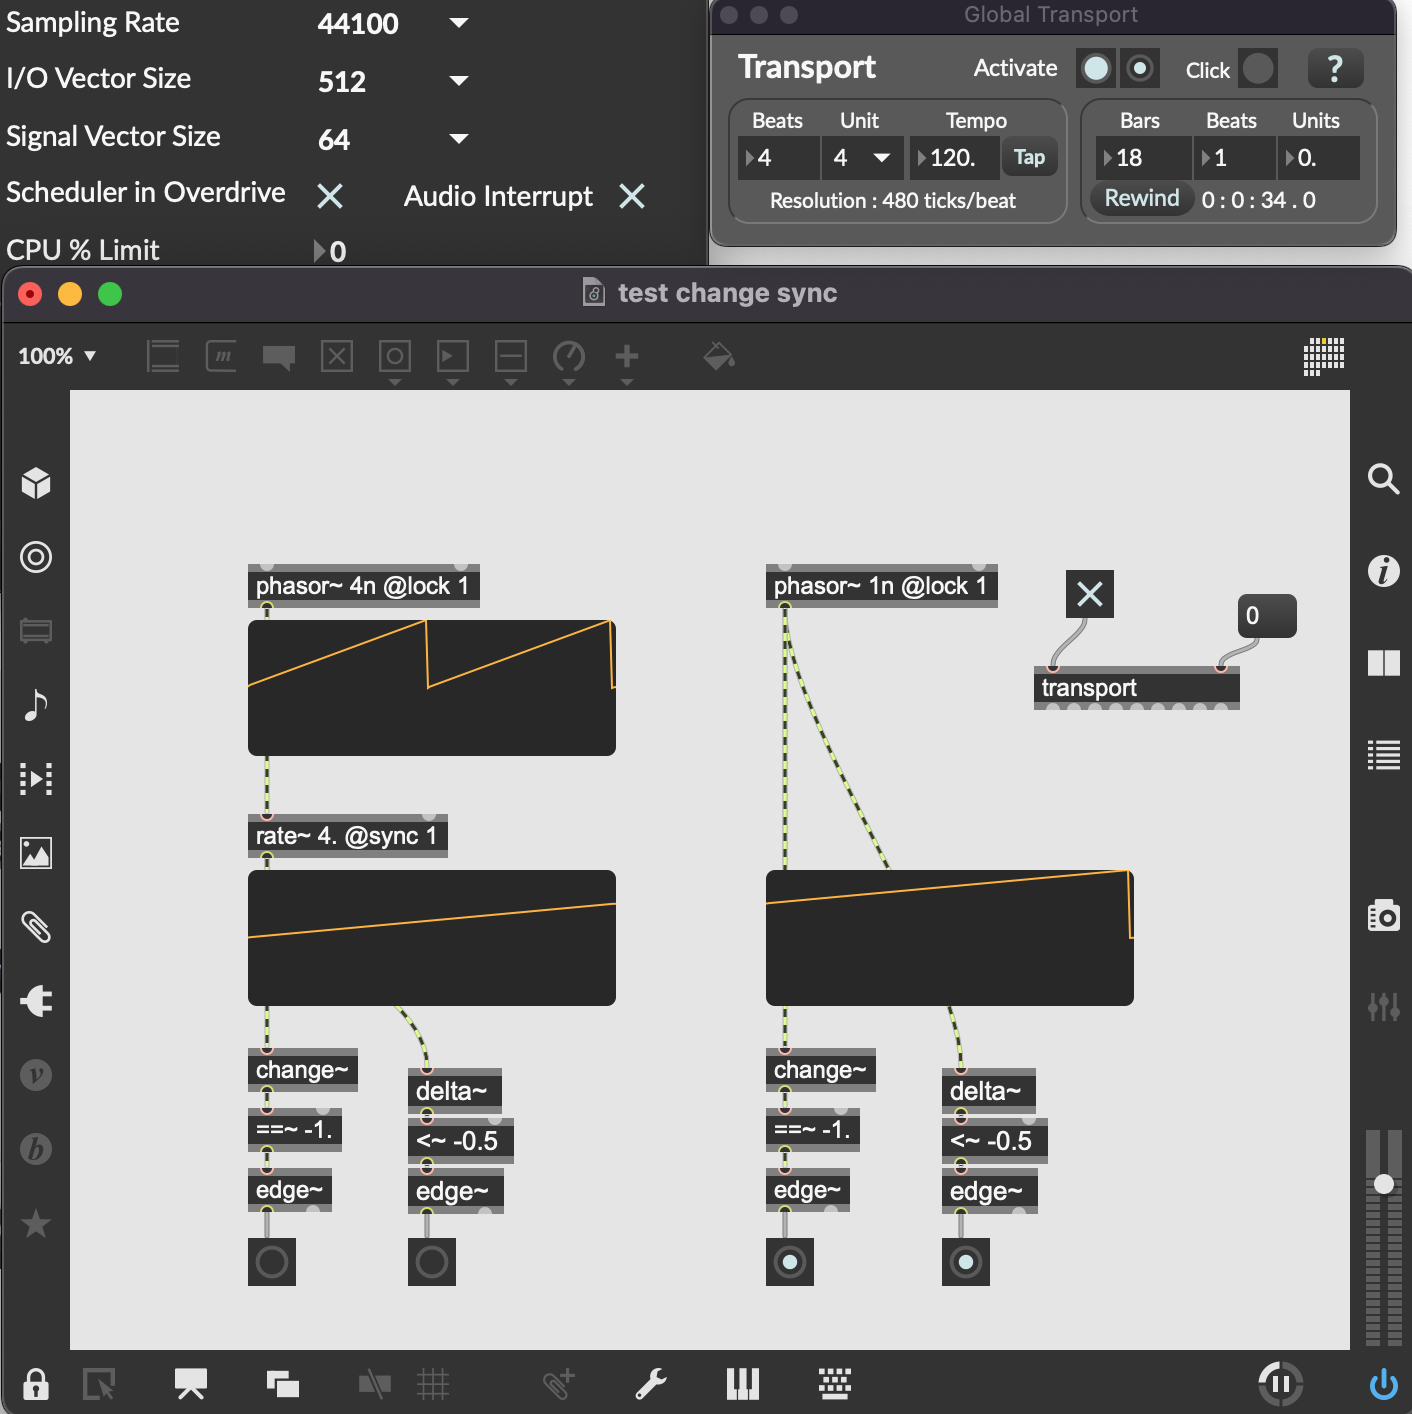Image resolution: width=1412 pixels, height=1414 pixels.
Task: Lock the patcher with the padlock icon
Action: 36,1384
